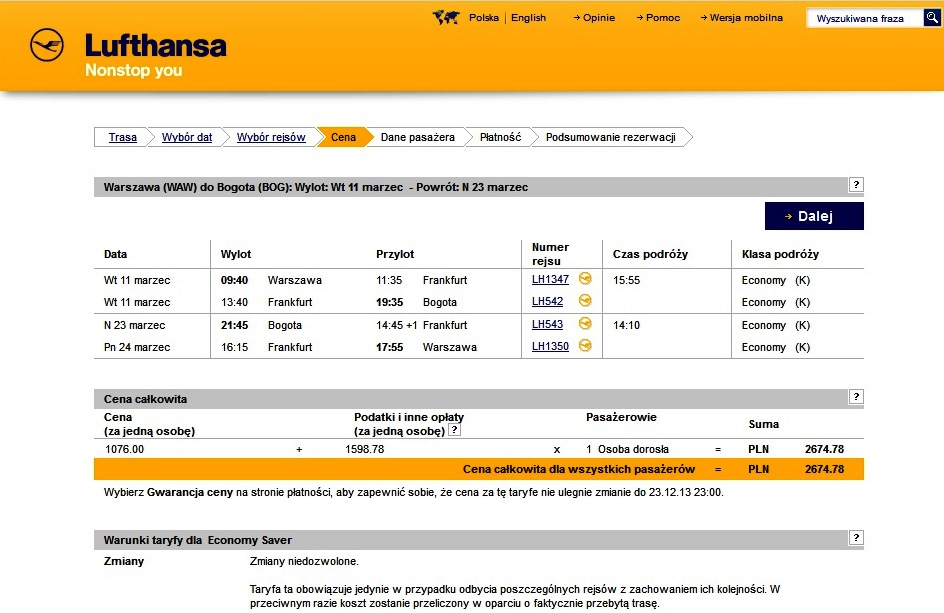
Task: Click Economy (K) in the LH1347 row
Action: click(776, 280)
